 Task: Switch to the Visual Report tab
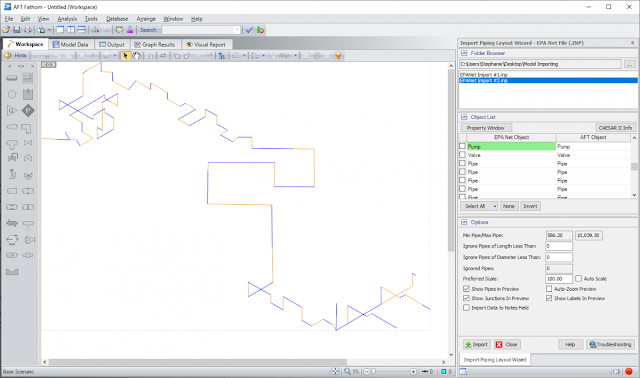(x=206, y=44)
